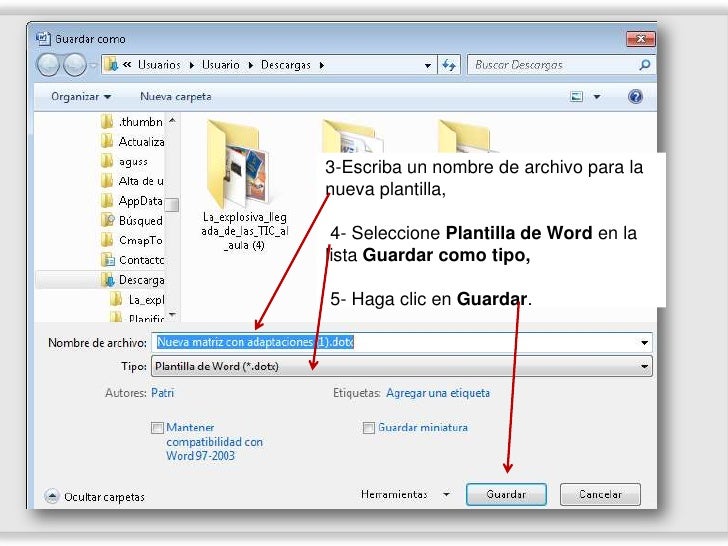Image resolution: width=728 pixels, height=546 pixels.
Task: Open address bar history dropdown arrow
Action: pyautogui.click(x=428, y=65)
